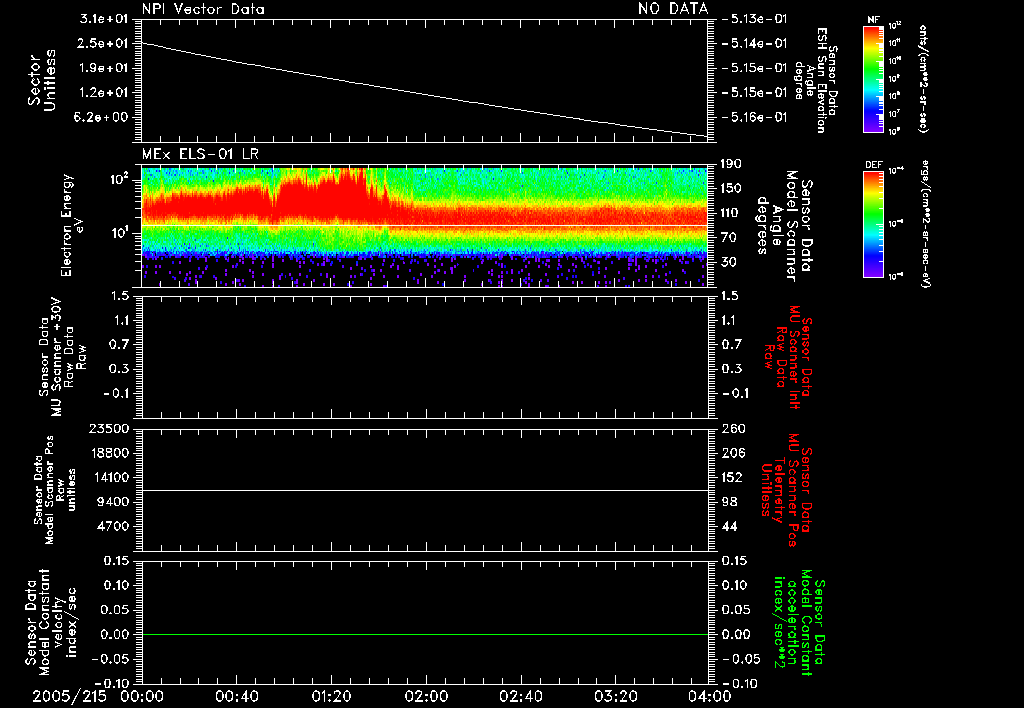Click the 01:20 time axis label
Image resolution: width=1024 pixels, height=708 pixels.
332,696
